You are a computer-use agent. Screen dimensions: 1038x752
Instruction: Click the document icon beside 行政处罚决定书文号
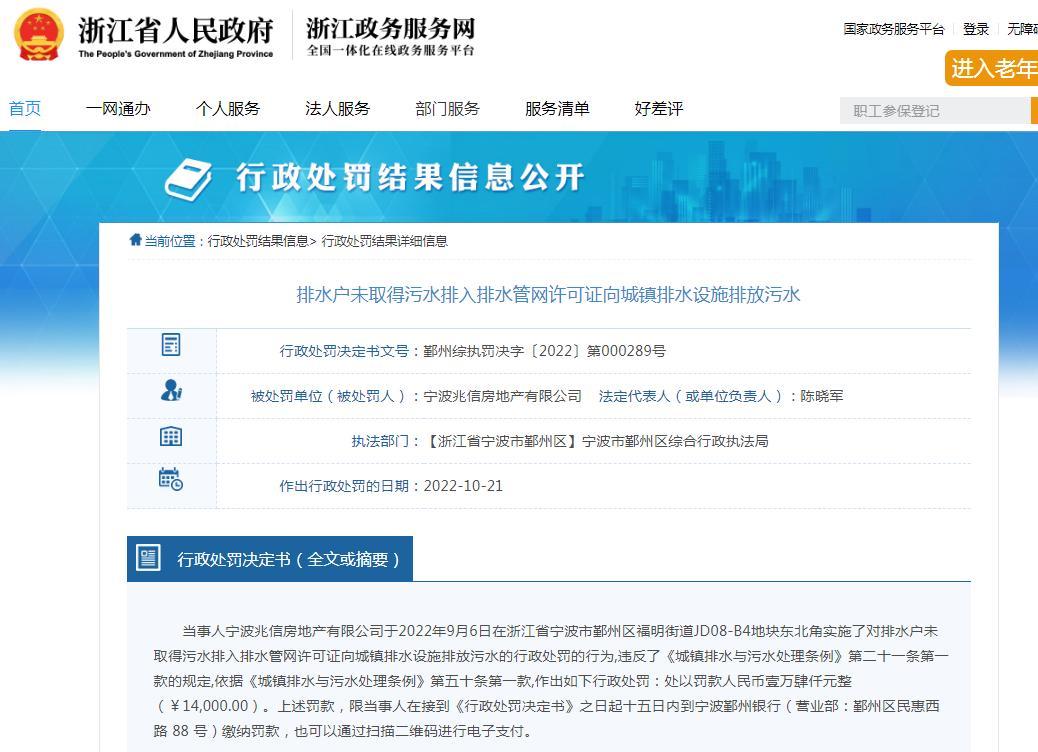[x=171, y=344]
